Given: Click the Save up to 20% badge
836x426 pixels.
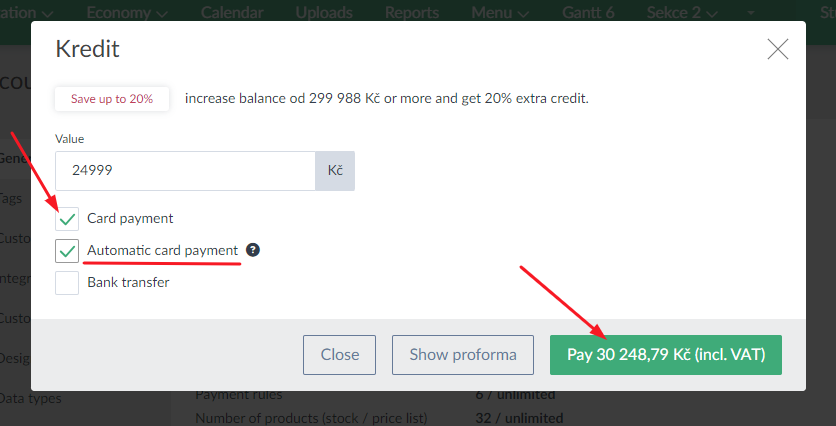Looking at the screenshot, I should 112,99.
